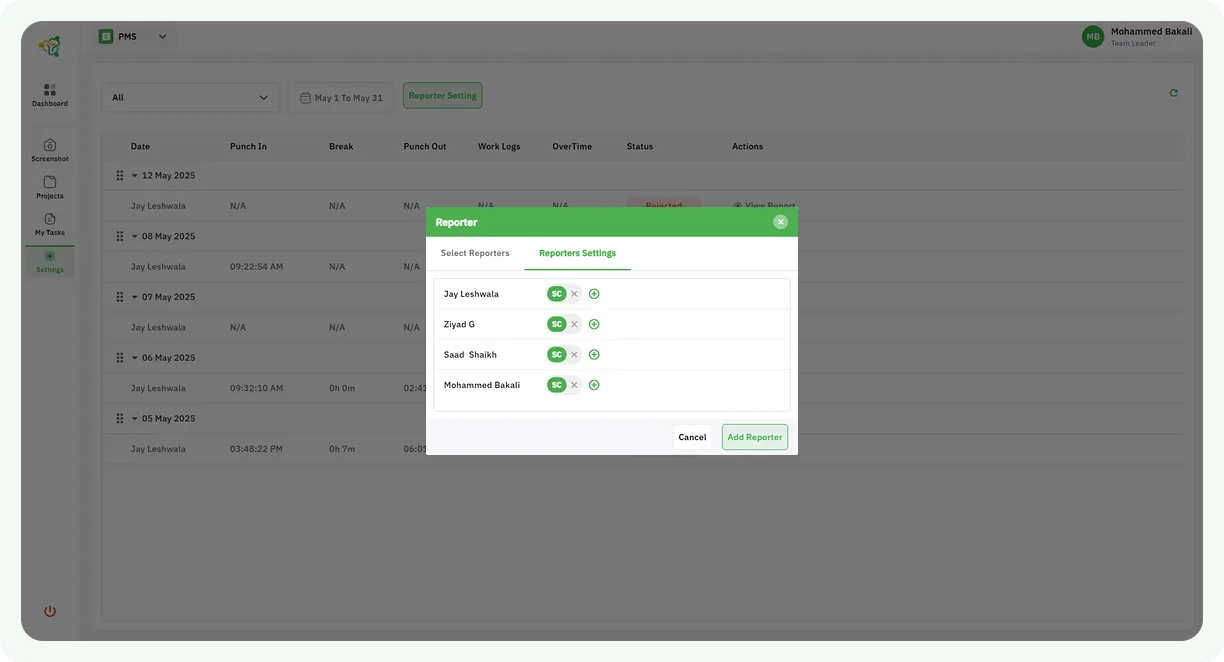
Task: Click the drag handle for 08 May 2025
Action: click(x=120, y=236)
